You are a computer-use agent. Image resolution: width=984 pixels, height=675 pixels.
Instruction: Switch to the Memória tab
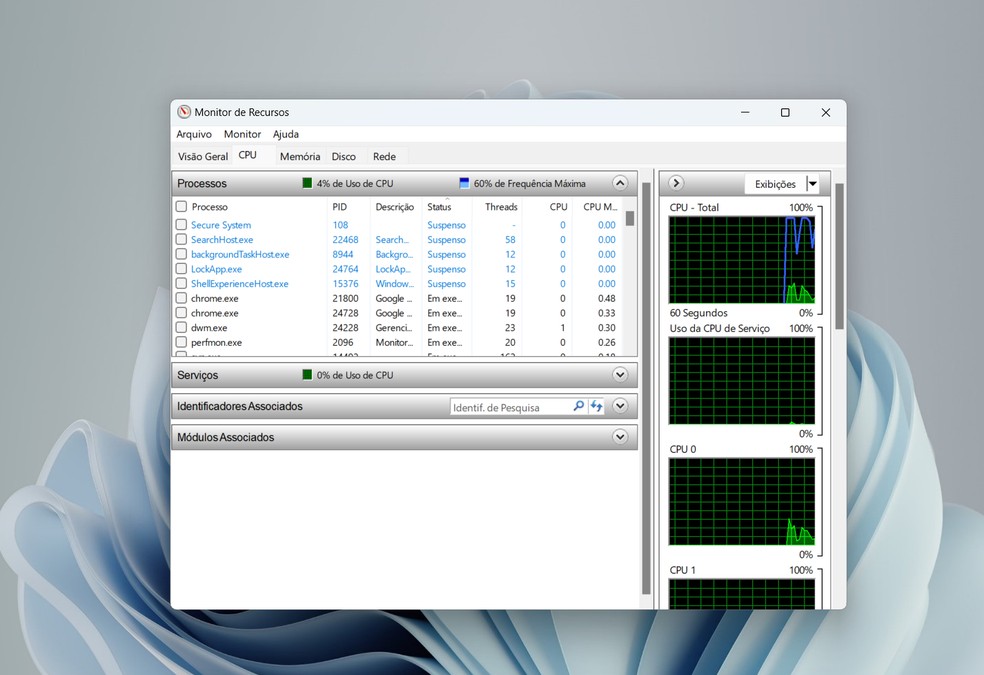click(x=300, y=157)
